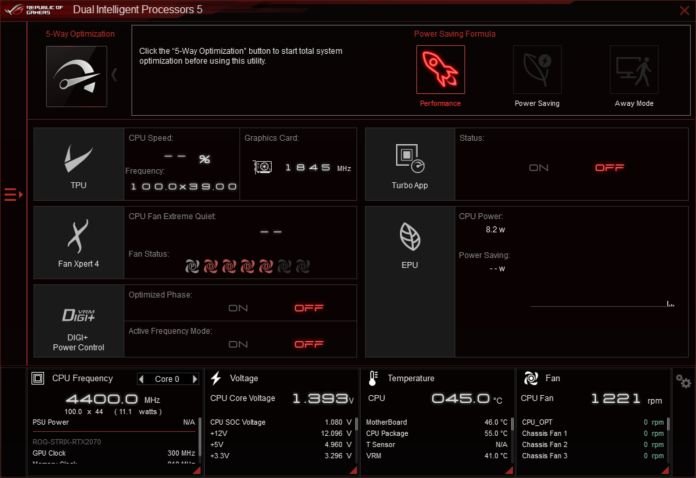Expand the CPU Frequency panel corner triangle

coord(197,470)
